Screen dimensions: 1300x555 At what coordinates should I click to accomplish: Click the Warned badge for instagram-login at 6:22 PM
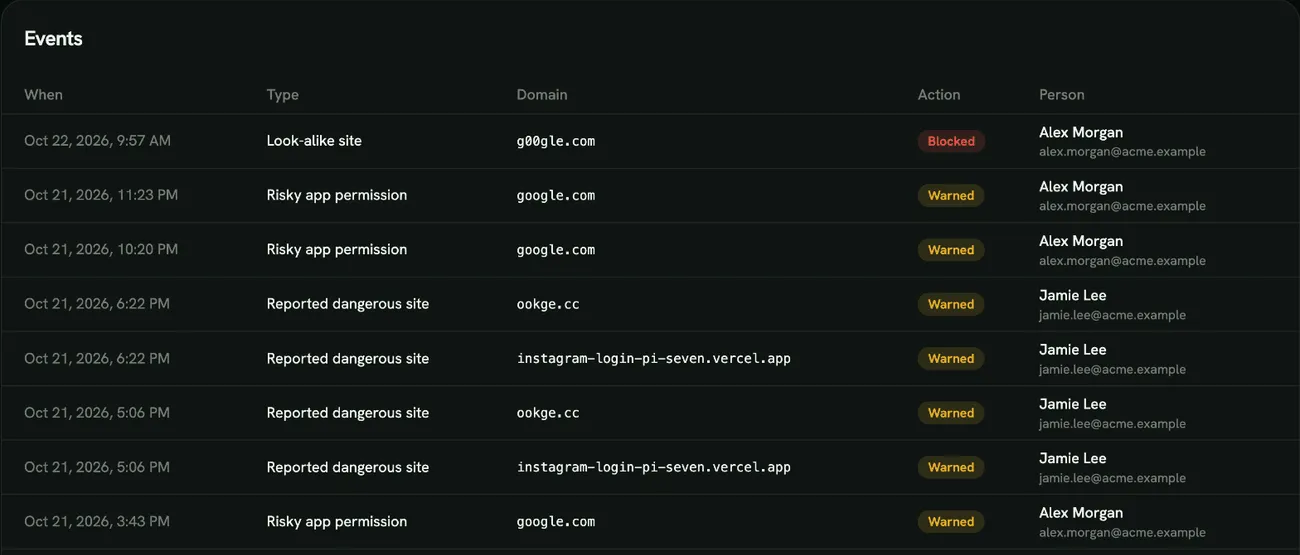[951, 359]
